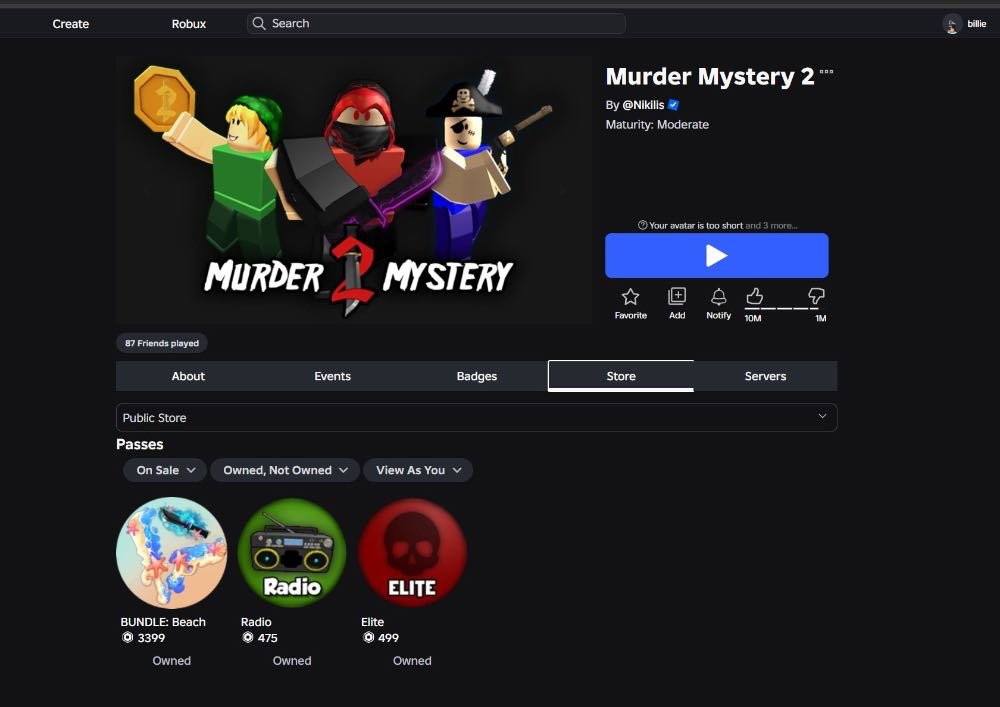This screenshot has height=707, width=1000.
Task: Dislike the game with thumbs down
Action: (816, 296)
